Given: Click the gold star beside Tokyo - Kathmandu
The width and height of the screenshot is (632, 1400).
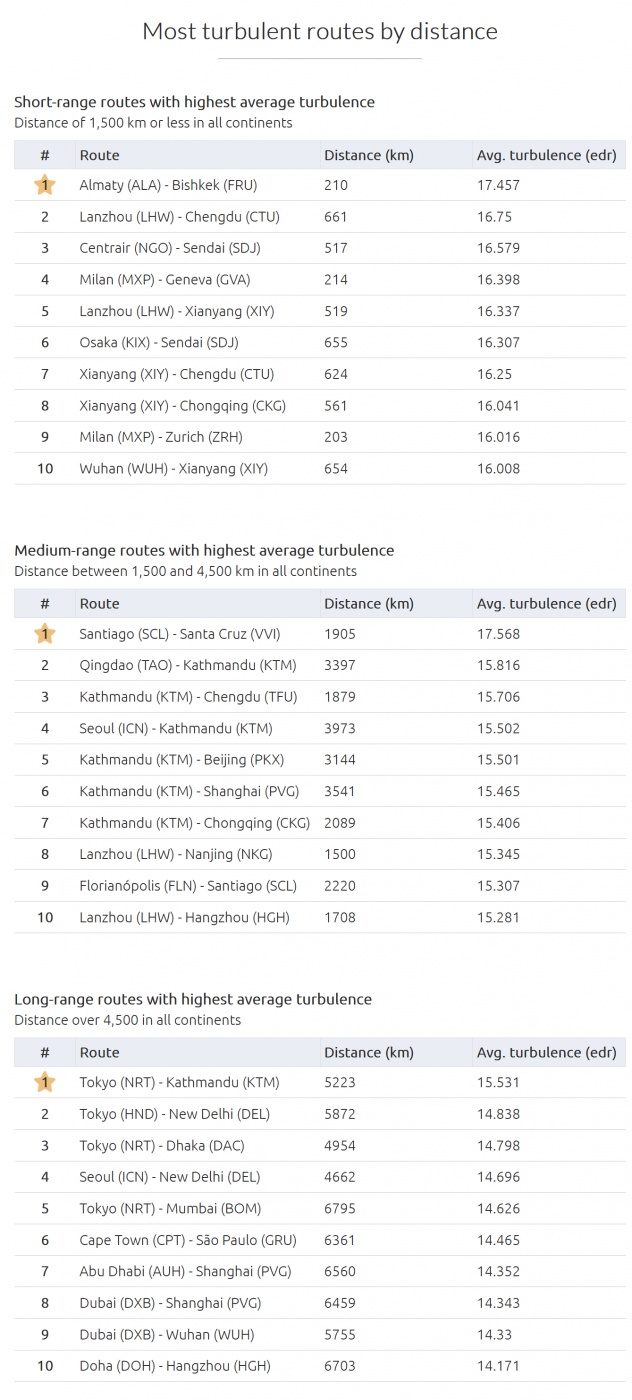Looking at the screenshot, I should tap(44, 1082).
